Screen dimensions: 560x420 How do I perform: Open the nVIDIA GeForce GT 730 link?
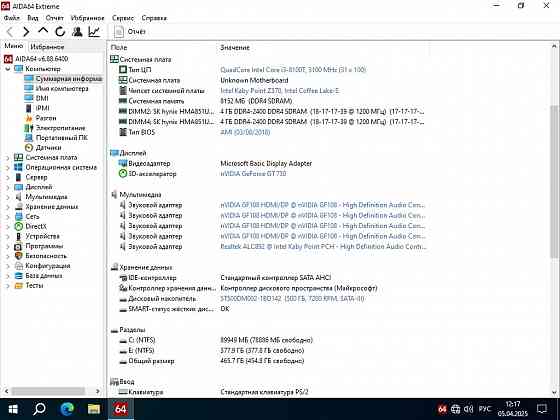[x=253, y=174]
